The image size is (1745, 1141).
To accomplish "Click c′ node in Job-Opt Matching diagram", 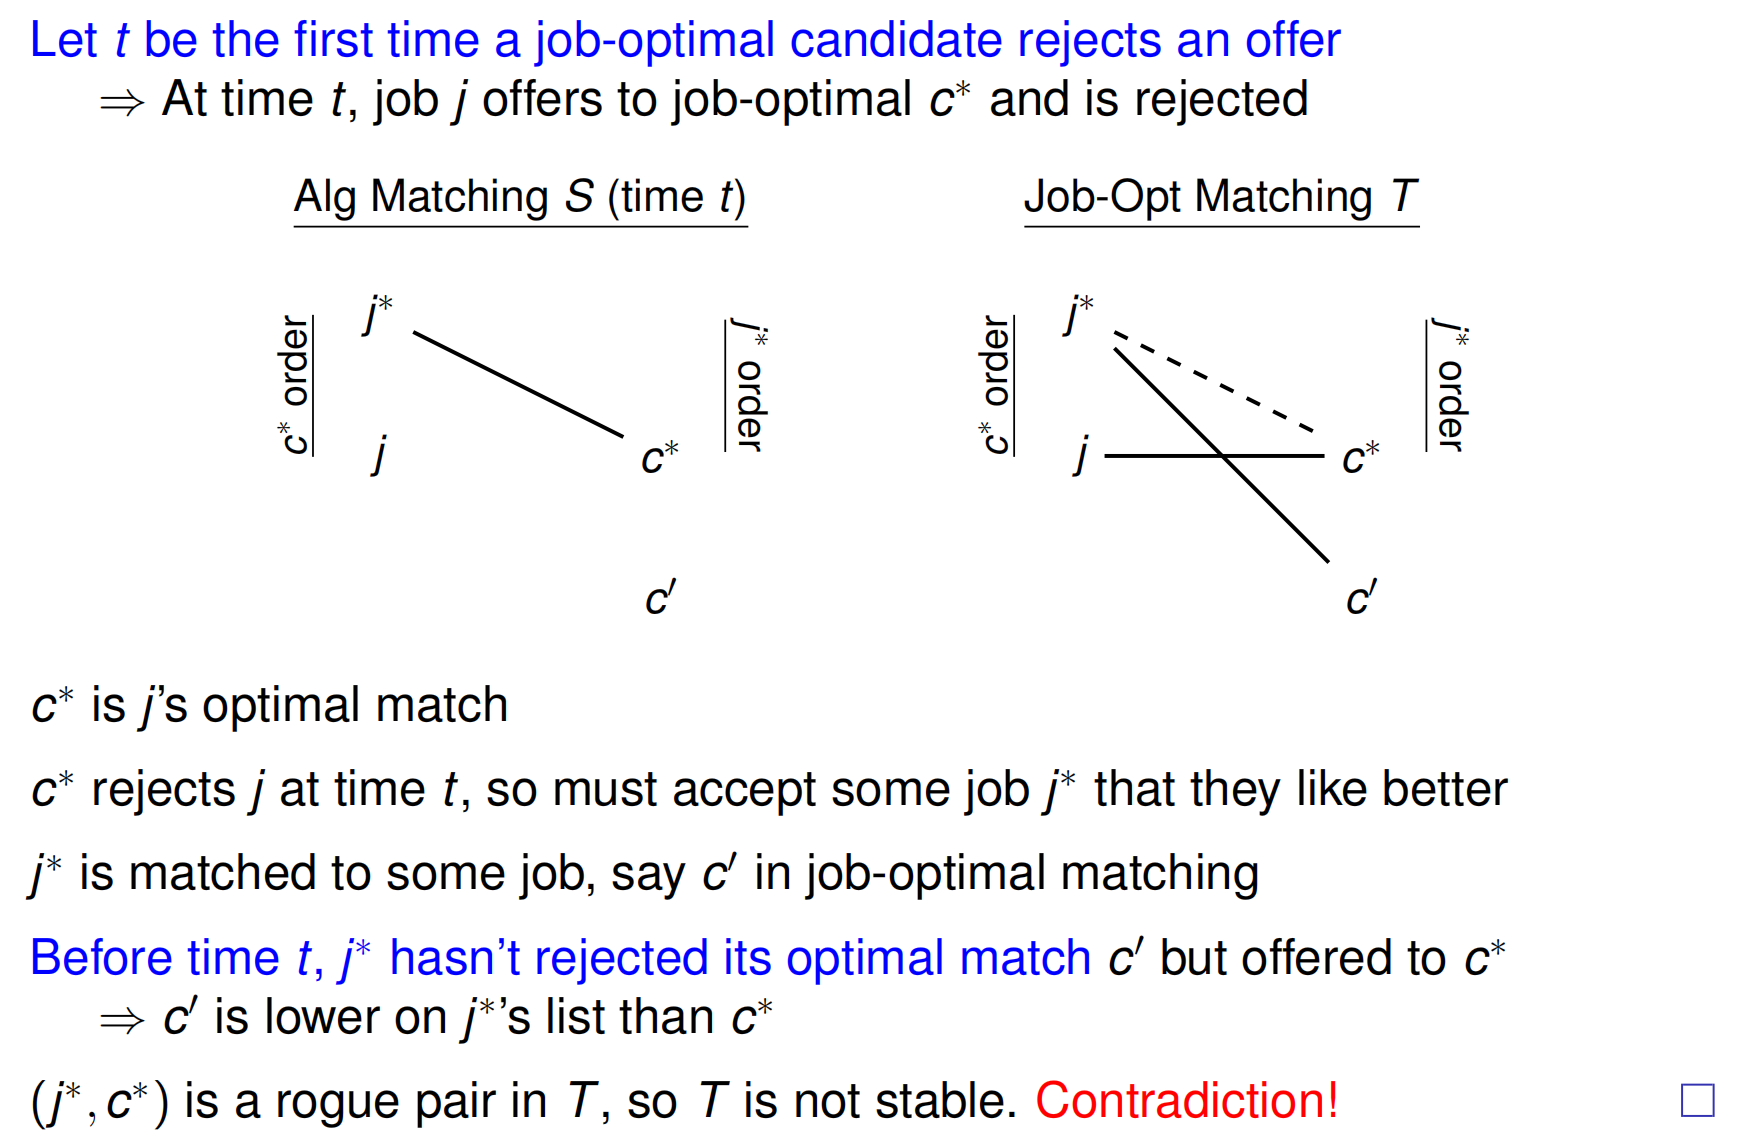I will 1360,598.
